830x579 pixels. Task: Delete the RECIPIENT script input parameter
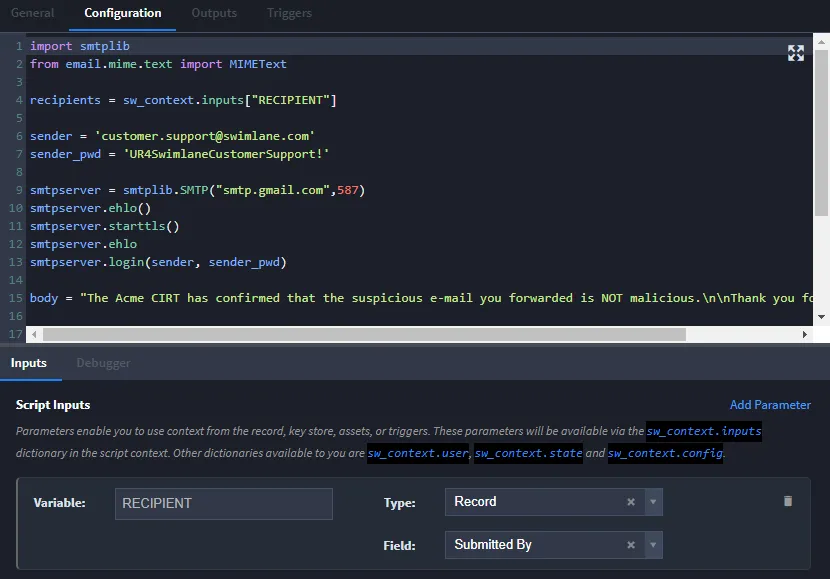(788, 501)
